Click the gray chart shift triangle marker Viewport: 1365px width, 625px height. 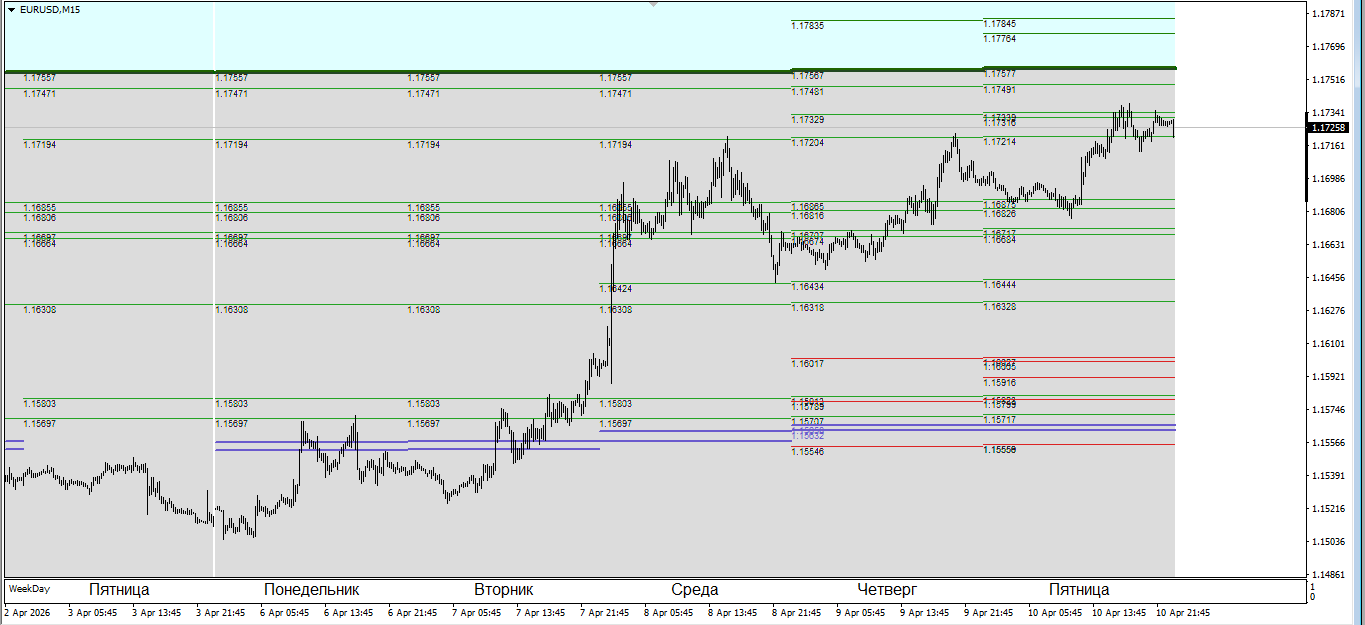(654, 5)
